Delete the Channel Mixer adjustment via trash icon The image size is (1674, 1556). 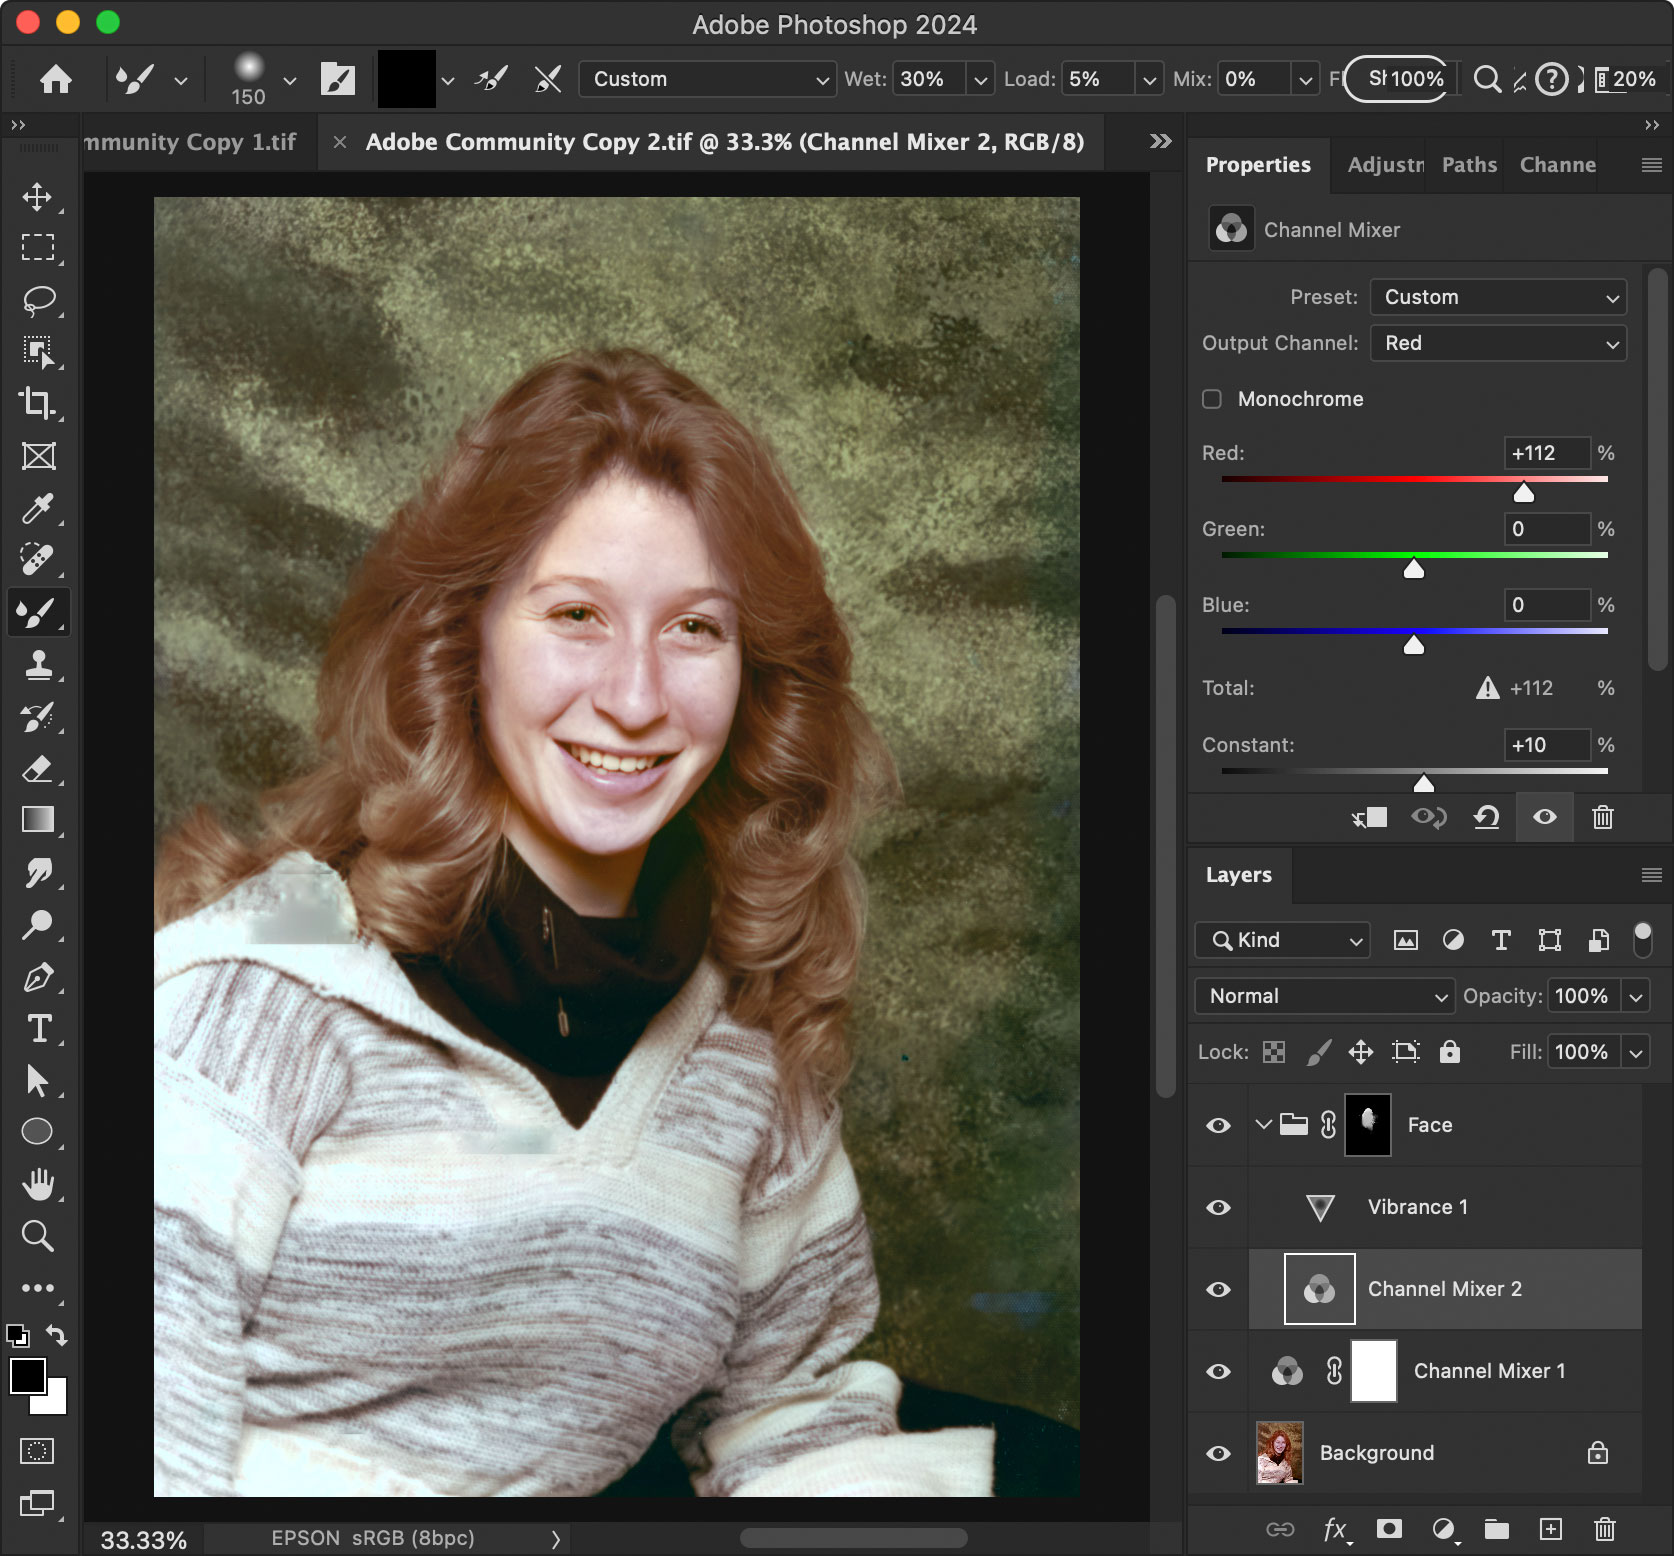click(x=1602, y=817)
